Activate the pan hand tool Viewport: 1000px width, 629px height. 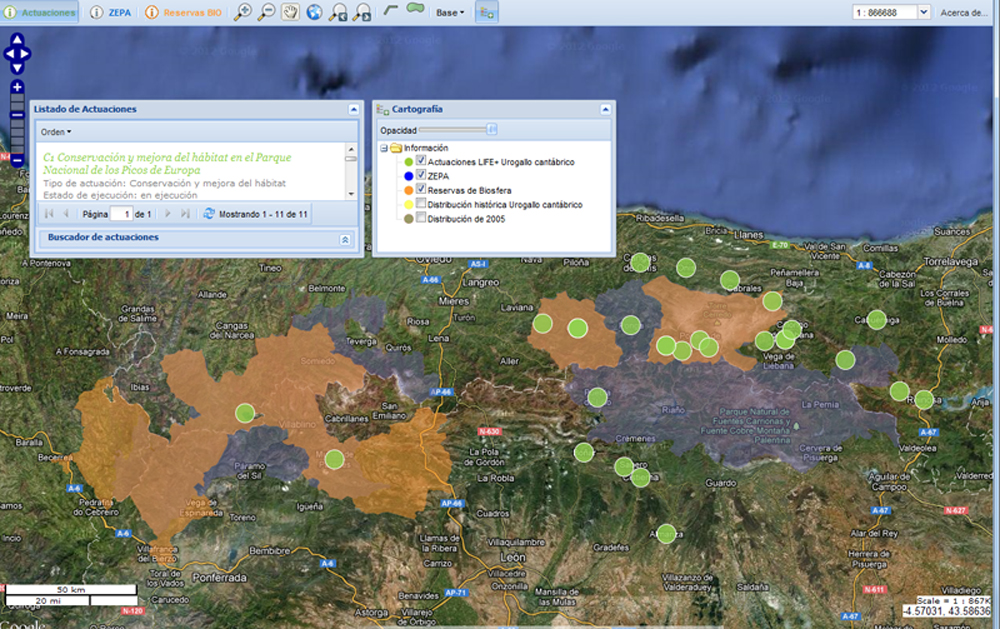tap(291, 13)
